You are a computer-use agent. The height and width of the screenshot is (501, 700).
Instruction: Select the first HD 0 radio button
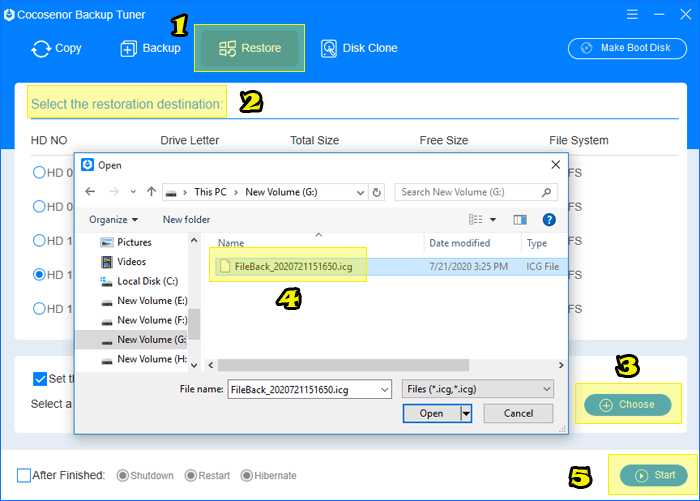(x=39, y=172)
